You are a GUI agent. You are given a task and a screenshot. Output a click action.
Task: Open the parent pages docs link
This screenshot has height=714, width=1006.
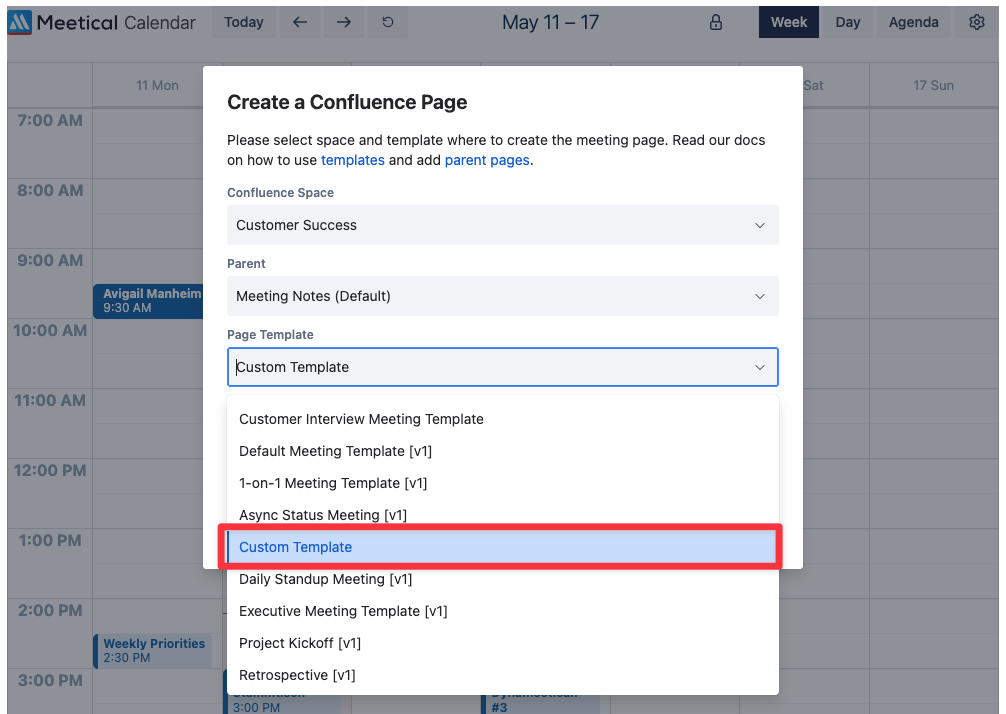click(x=487, y=160)
